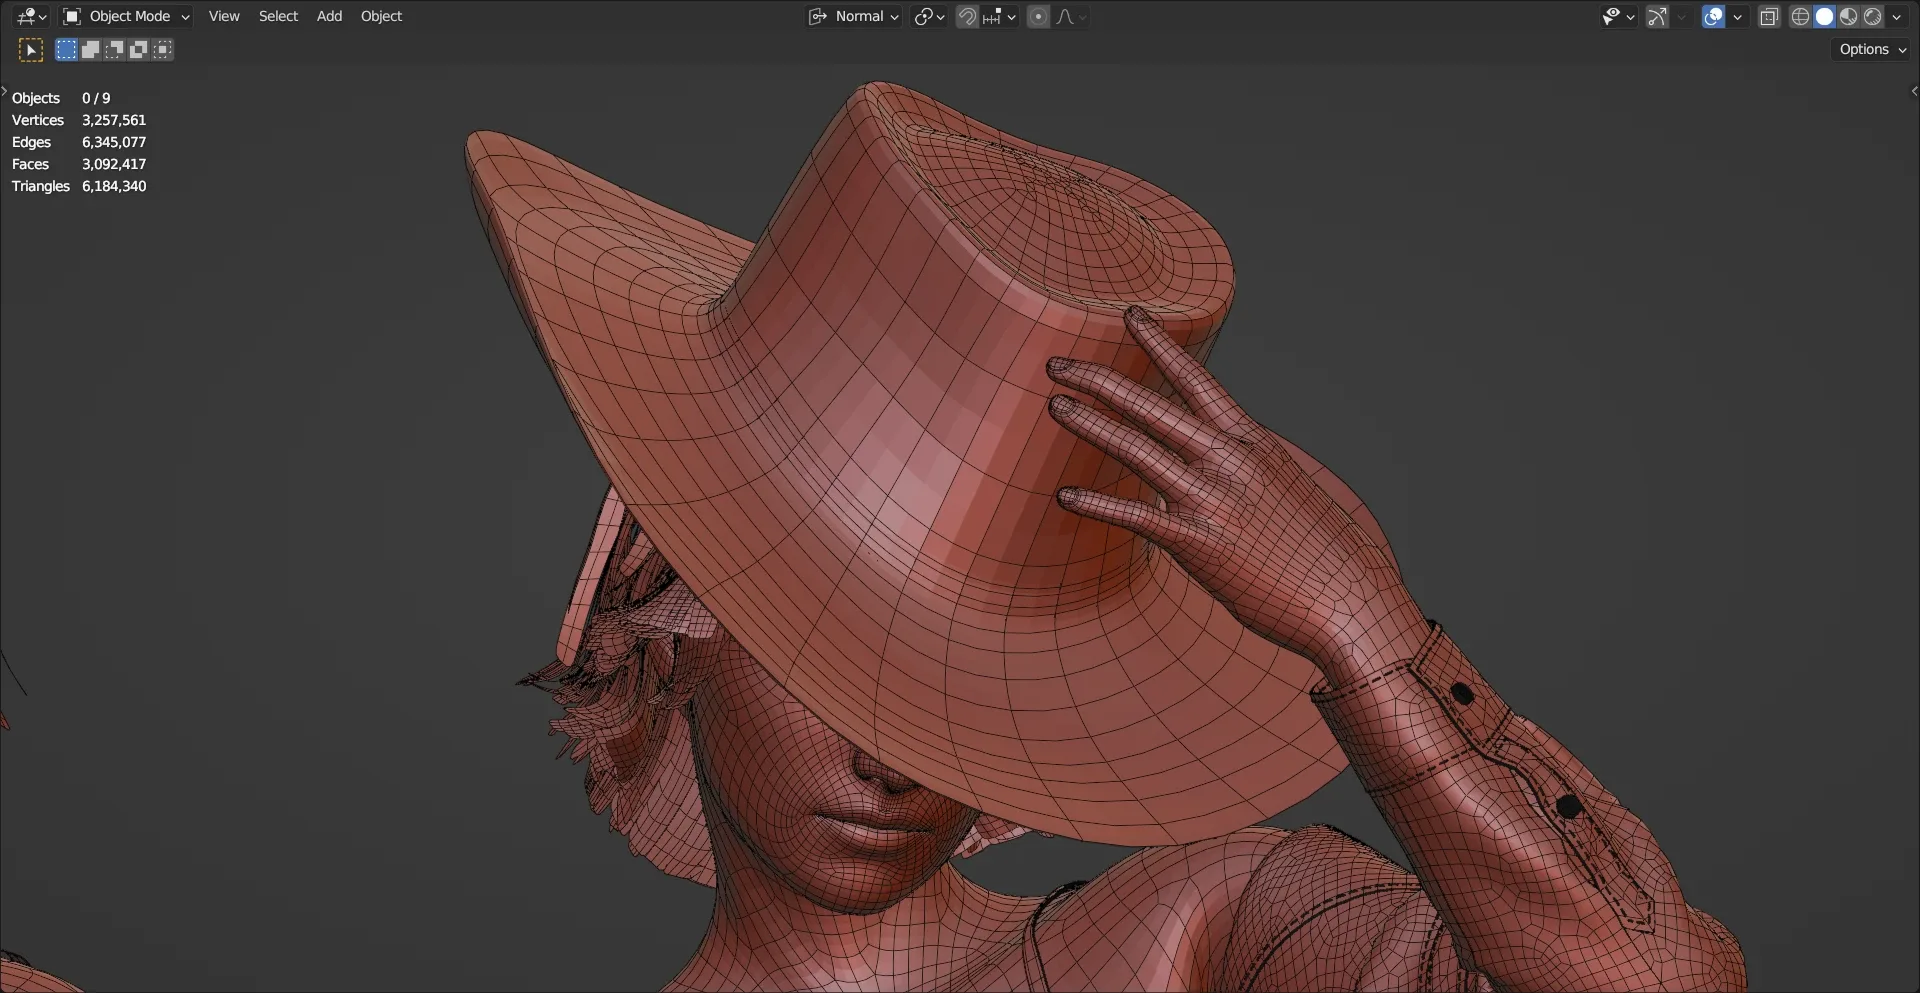This screenshot has width=1920, height=993.
Task: Open the Options popover
Action: click(1872, 49)
